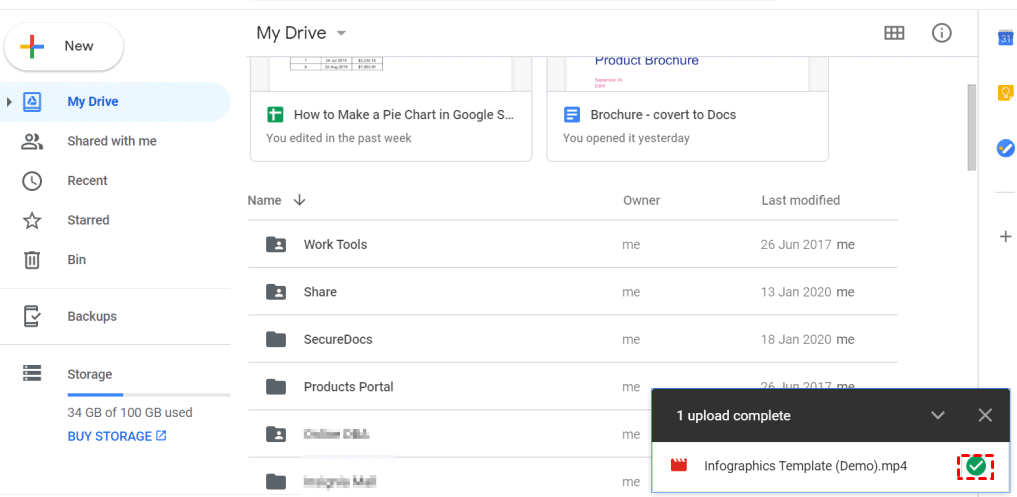Toggle sort direction arrow beside Name

pos(299,200)
